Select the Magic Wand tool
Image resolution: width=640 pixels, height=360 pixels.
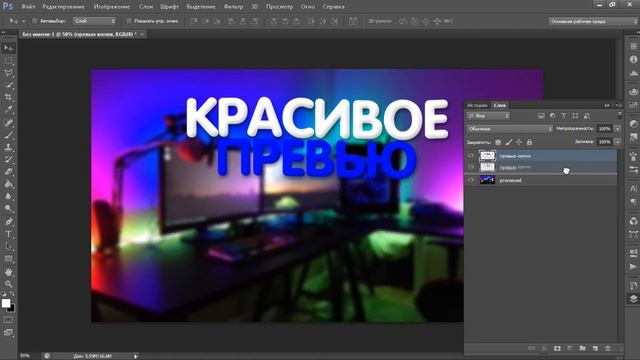[x=8, y=85]
